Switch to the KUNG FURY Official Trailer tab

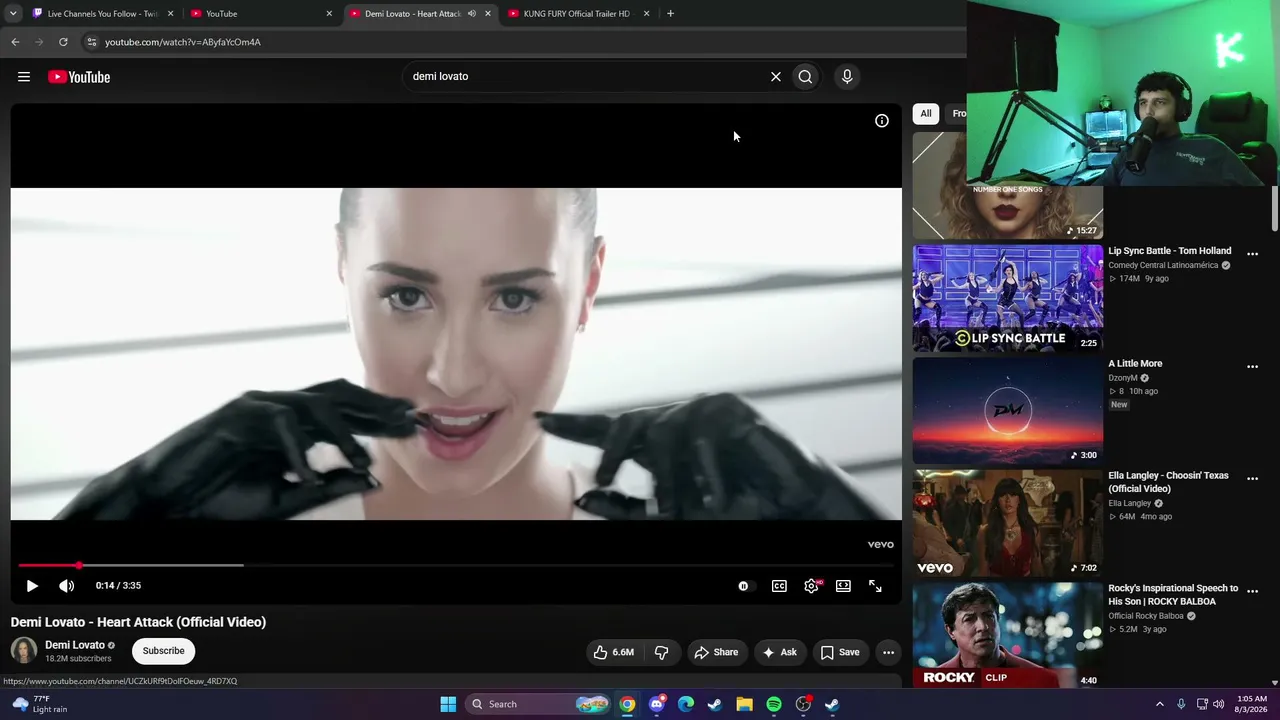coord(578,14)
